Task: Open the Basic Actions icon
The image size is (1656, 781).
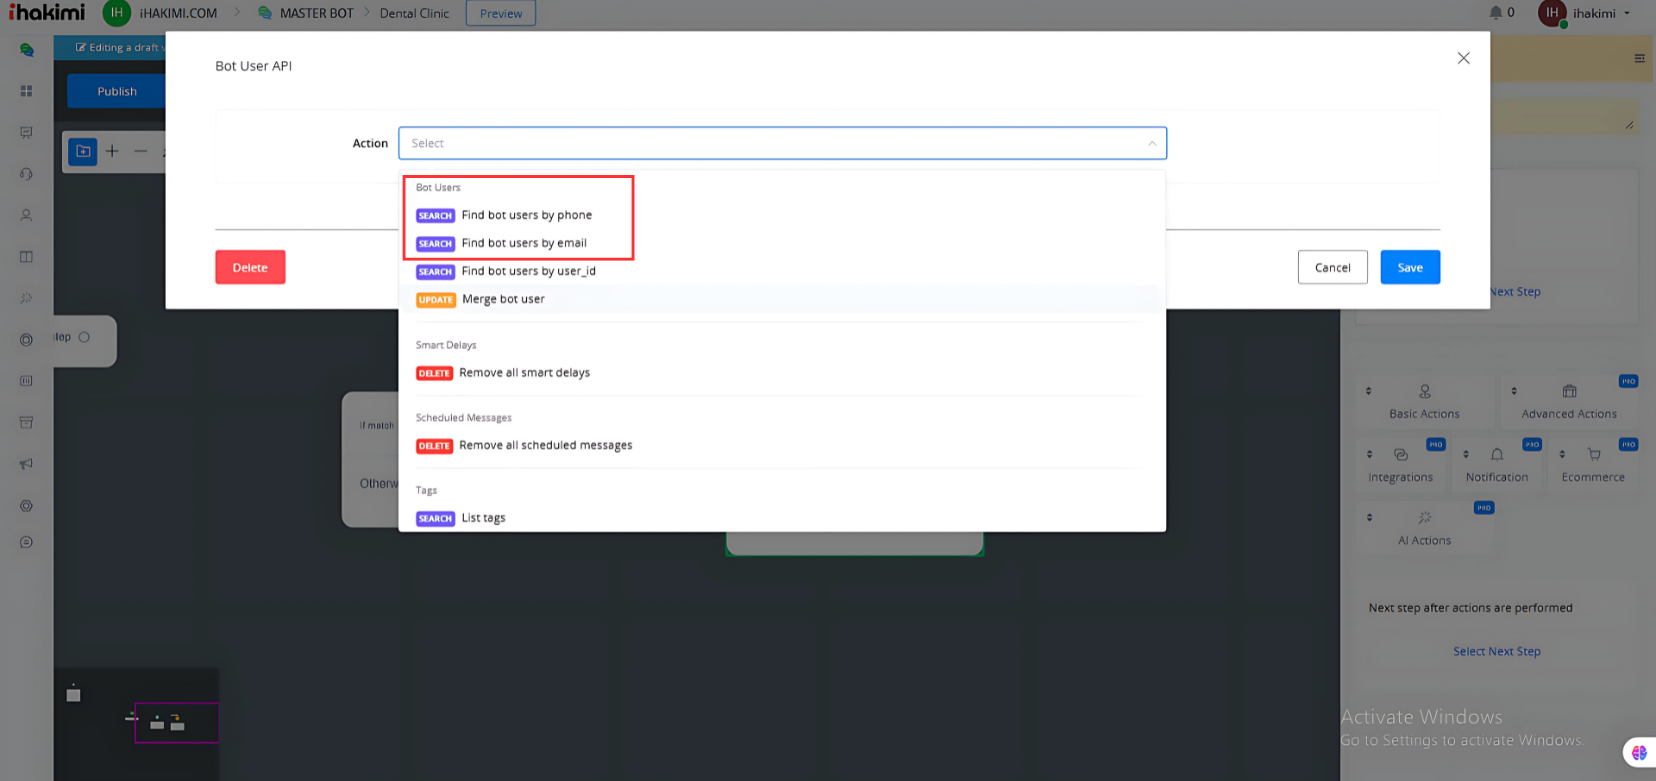Action: [1424, 392]
